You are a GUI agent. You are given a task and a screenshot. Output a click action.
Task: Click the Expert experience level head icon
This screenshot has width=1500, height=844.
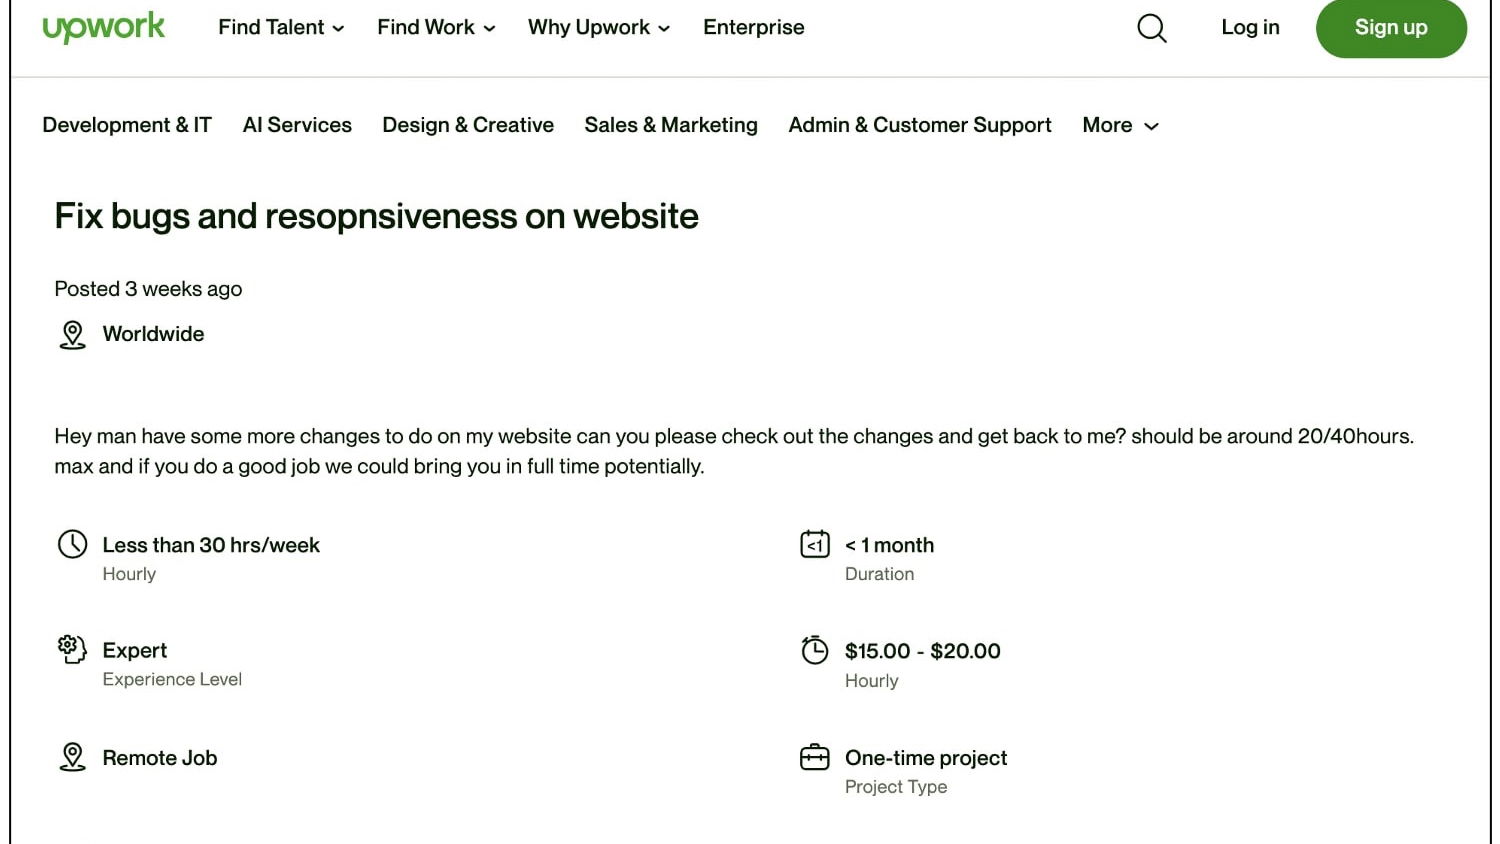tap(72, 650)
